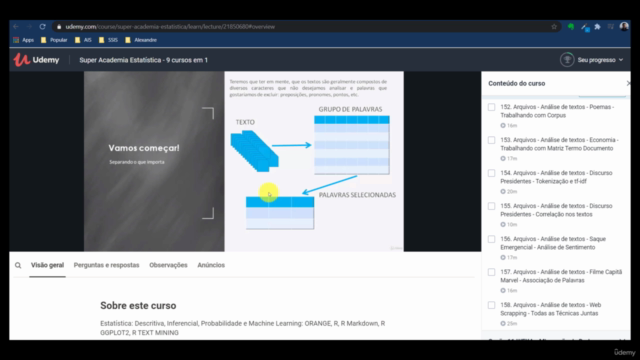Open lecture 157 Associação de Palavras
This screenshot has height=360, width=640.
pyautogui.click(x=561, y=276)
